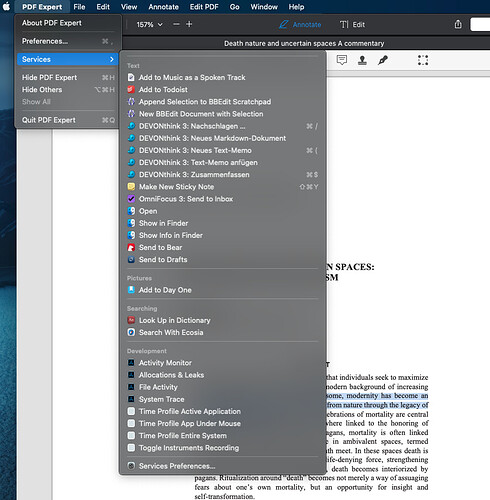The width and height of the screenshot is (490, 500).
Task: Open the Edit PDF menu
Action: [204, 7]
